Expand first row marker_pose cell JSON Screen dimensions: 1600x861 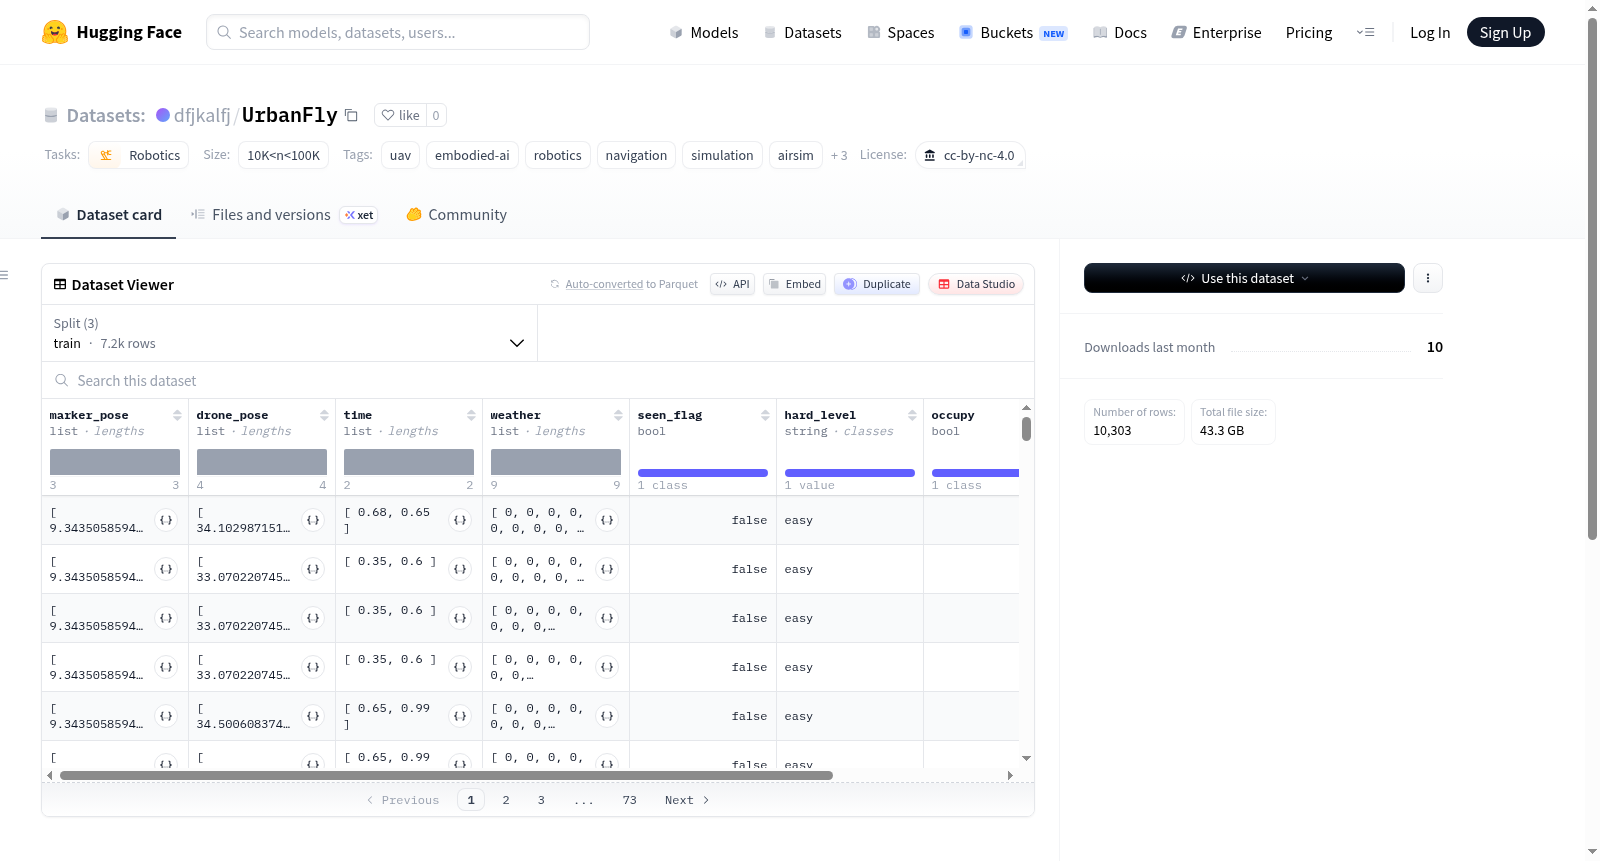pos(166,520)
